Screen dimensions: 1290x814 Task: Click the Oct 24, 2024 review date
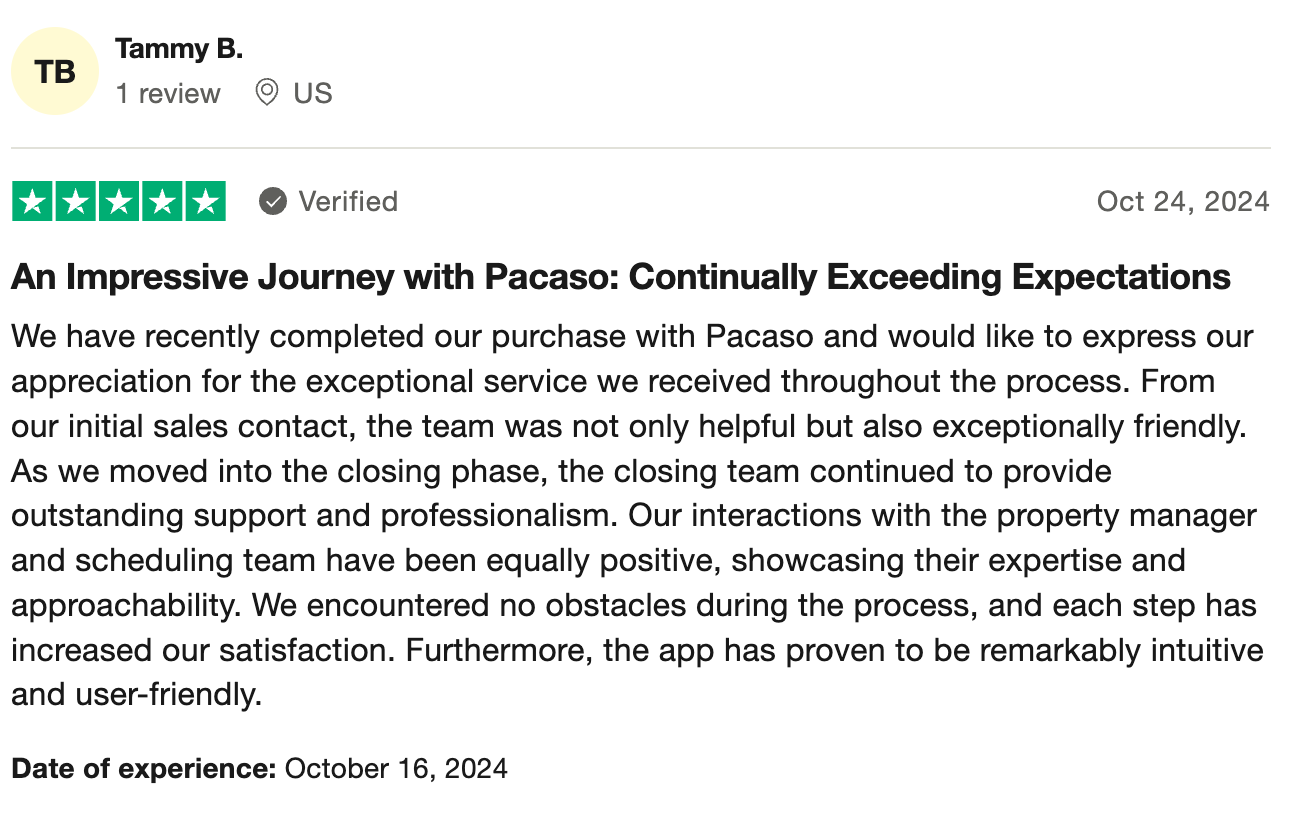pyautogui.click(x=1183, y=202)
